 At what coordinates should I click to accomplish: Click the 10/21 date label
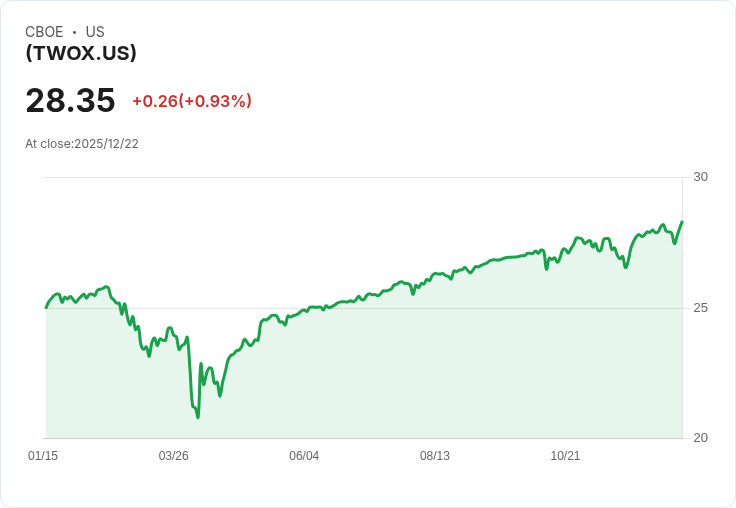[x=565, y=456]
